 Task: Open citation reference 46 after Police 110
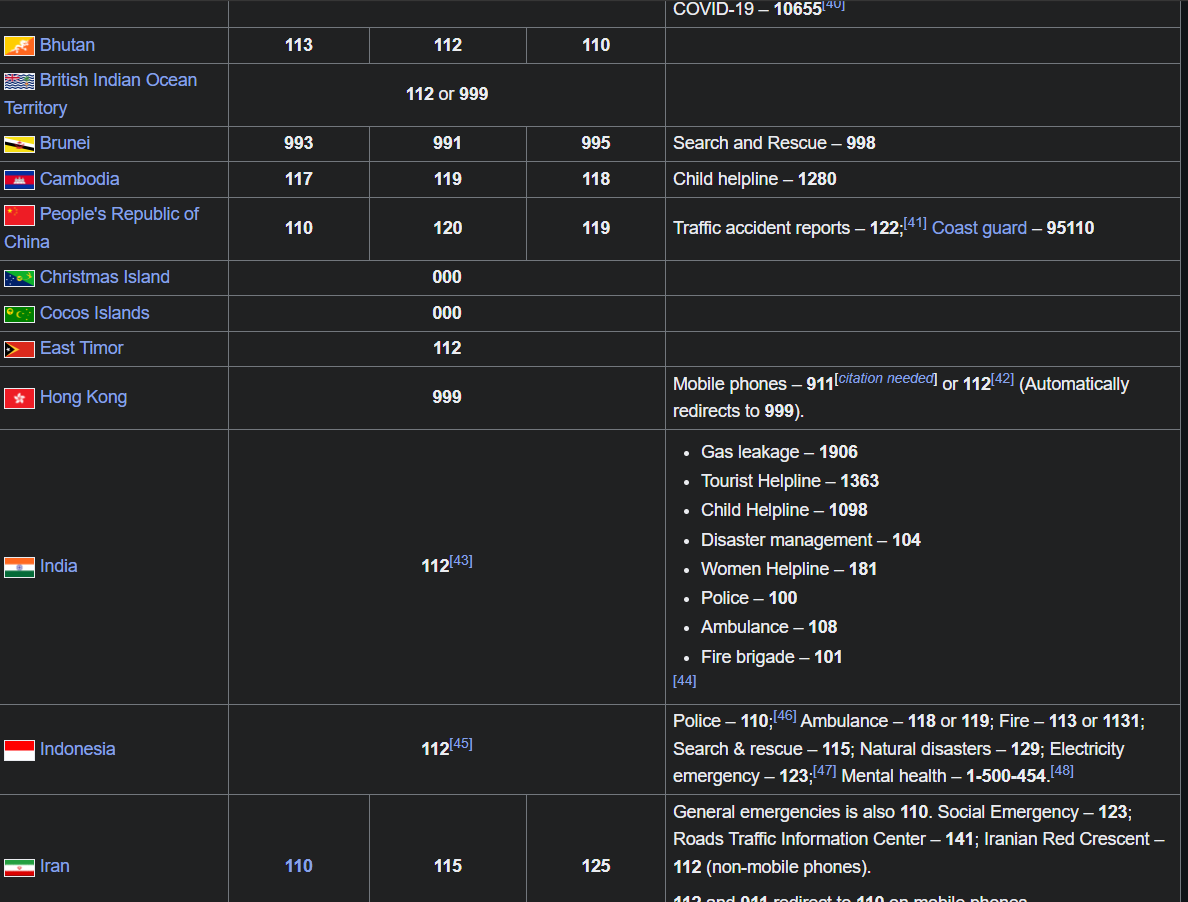pos(785,716)
